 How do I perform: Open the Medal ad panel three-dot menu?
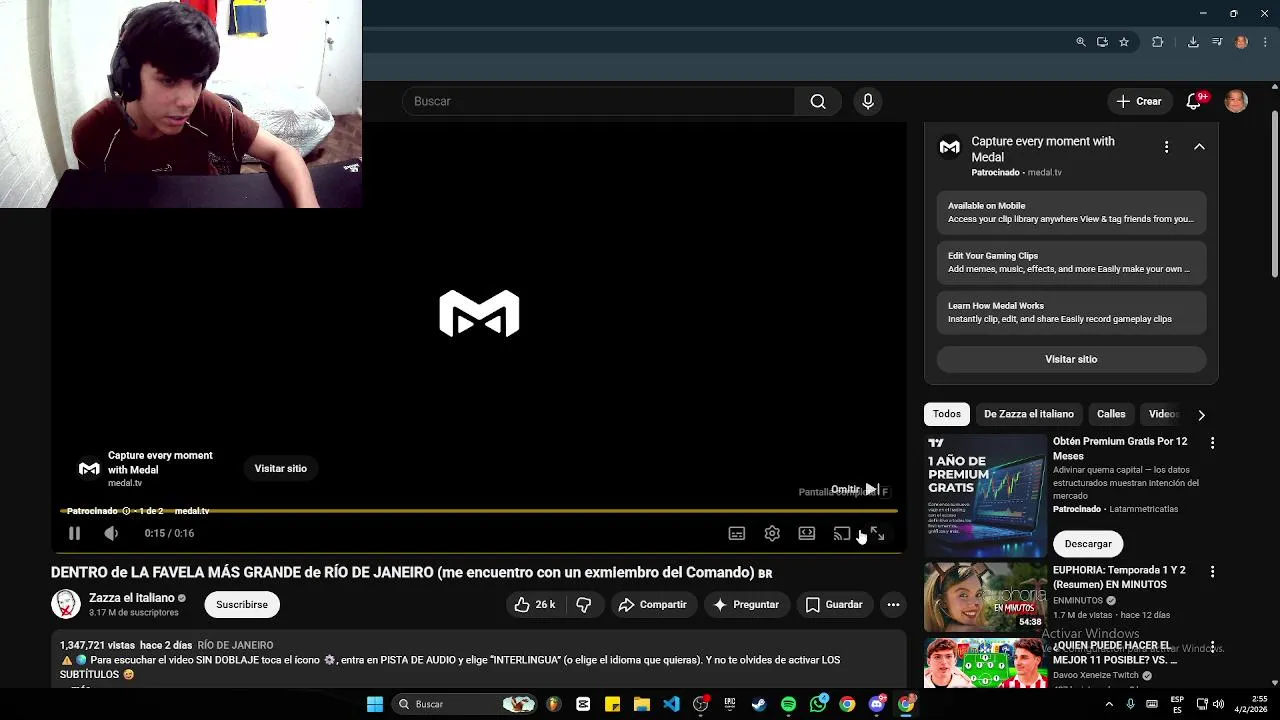(x=1166, y=147)
